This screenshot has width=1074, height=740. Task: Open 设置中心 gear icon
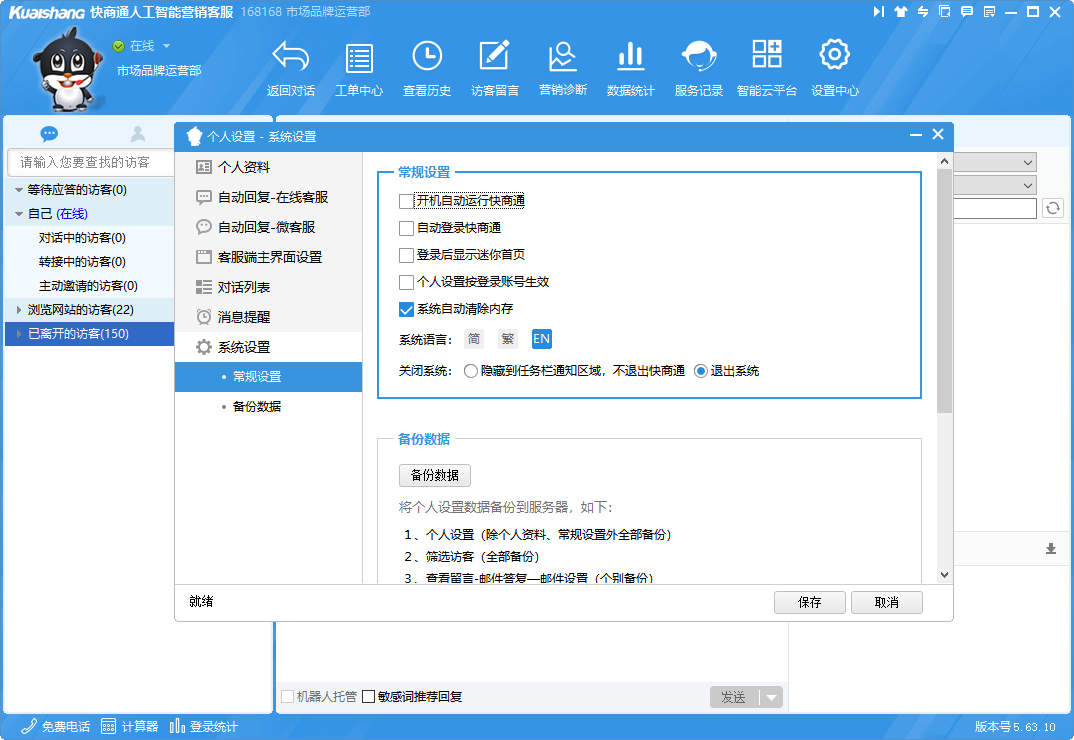tap(835, 57)
